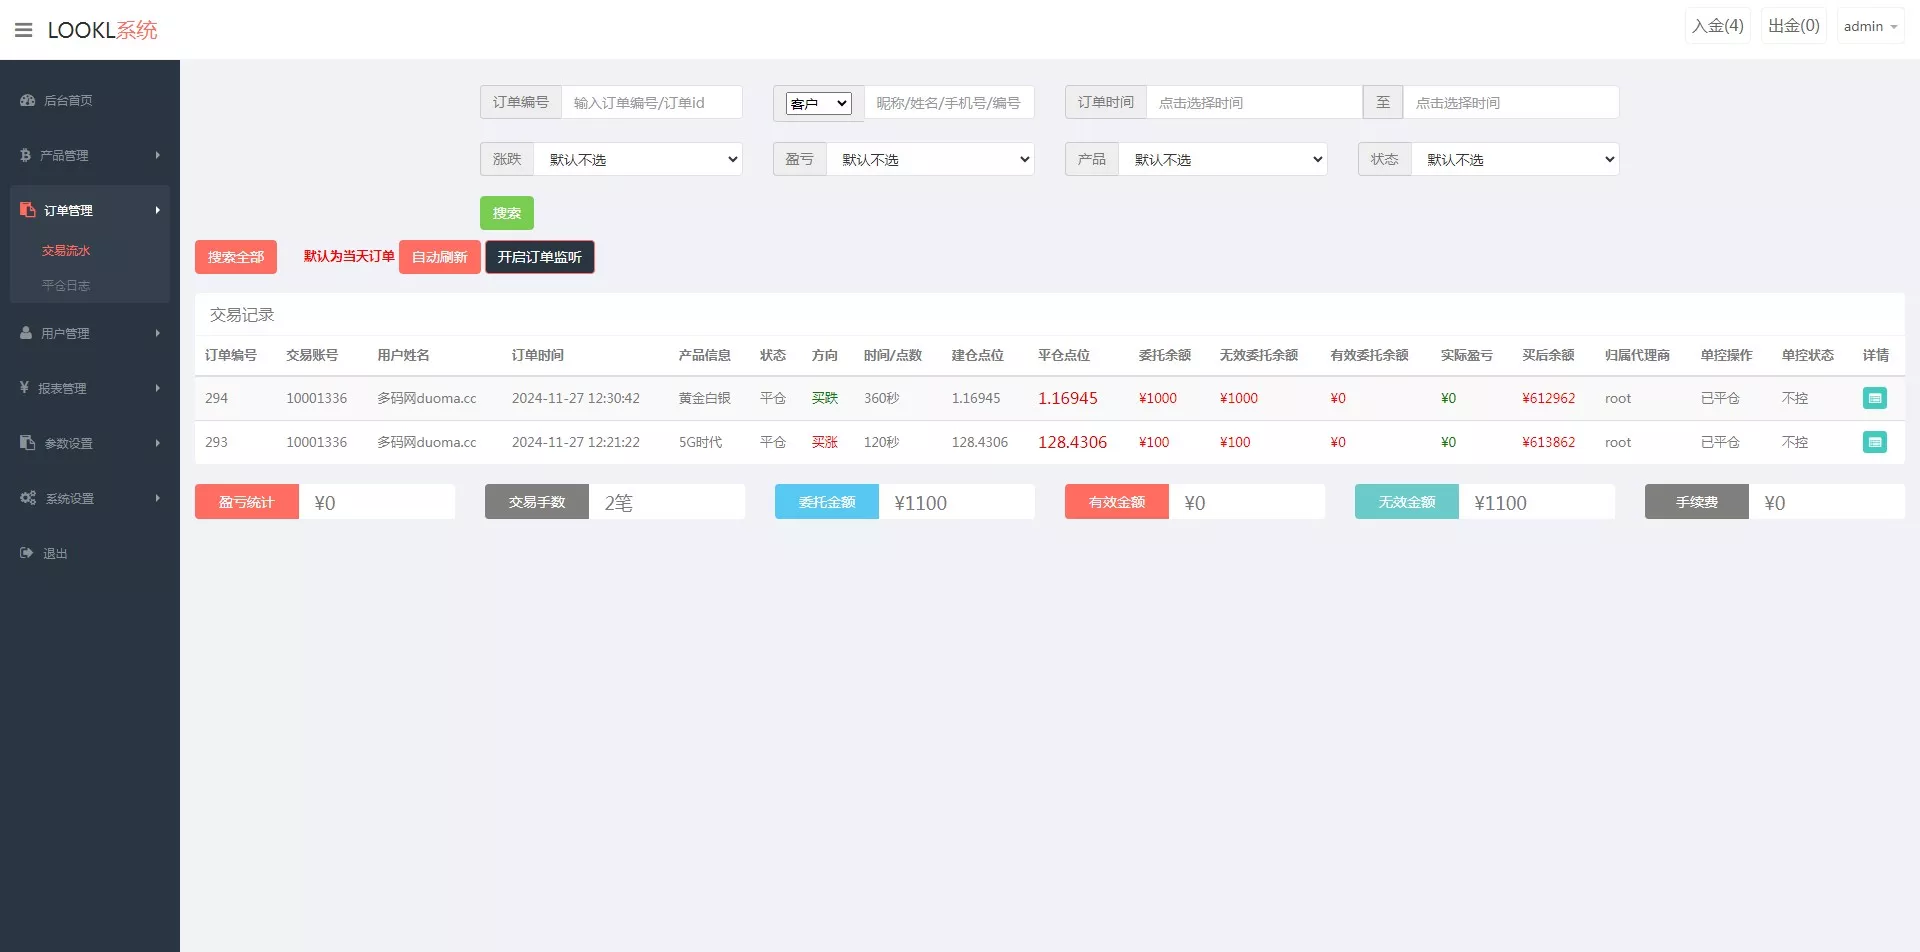Open detail icon for order 294
Image resolution: width=1920 pixels, height=952 pixels.
point(1875,397)
